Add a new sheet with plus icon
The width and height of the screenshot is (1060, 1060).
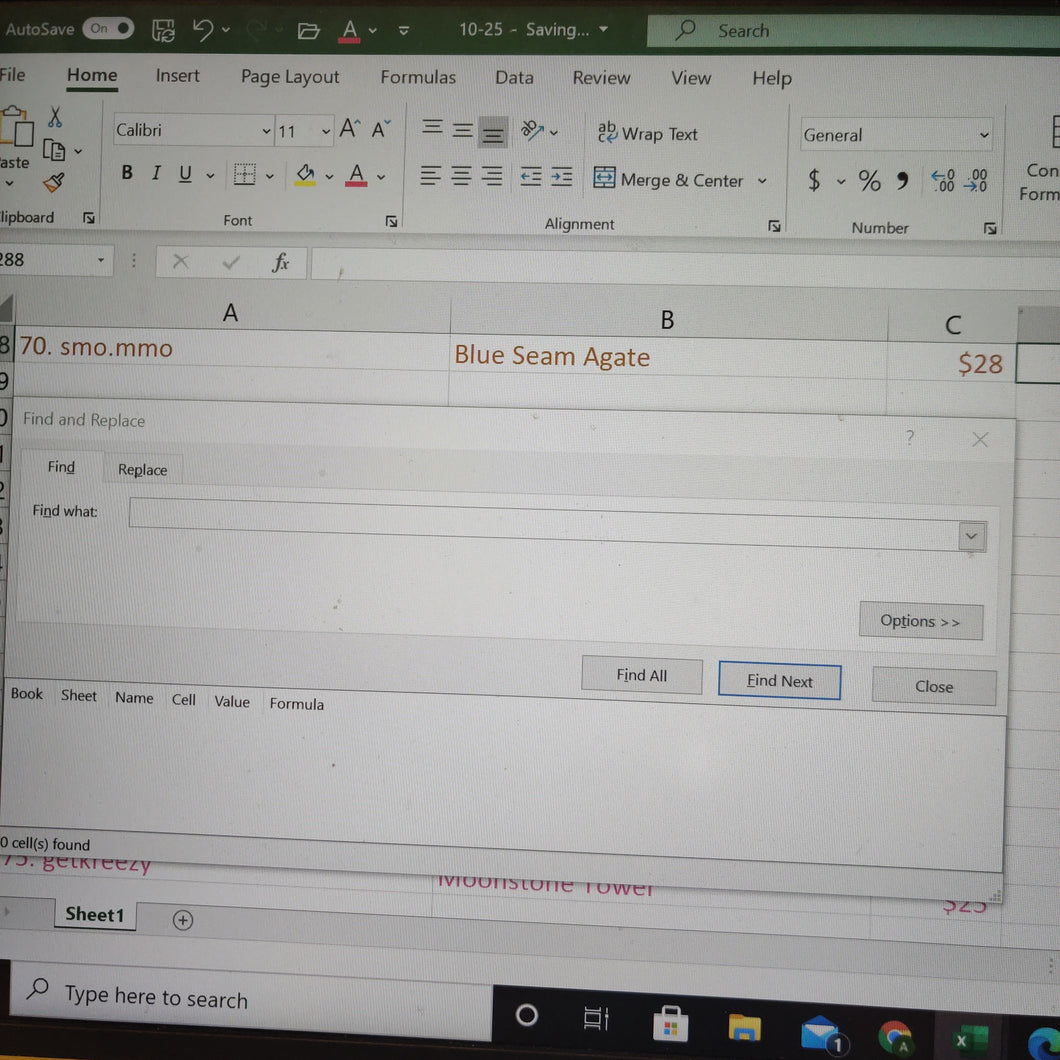click(x=183, y=920)
